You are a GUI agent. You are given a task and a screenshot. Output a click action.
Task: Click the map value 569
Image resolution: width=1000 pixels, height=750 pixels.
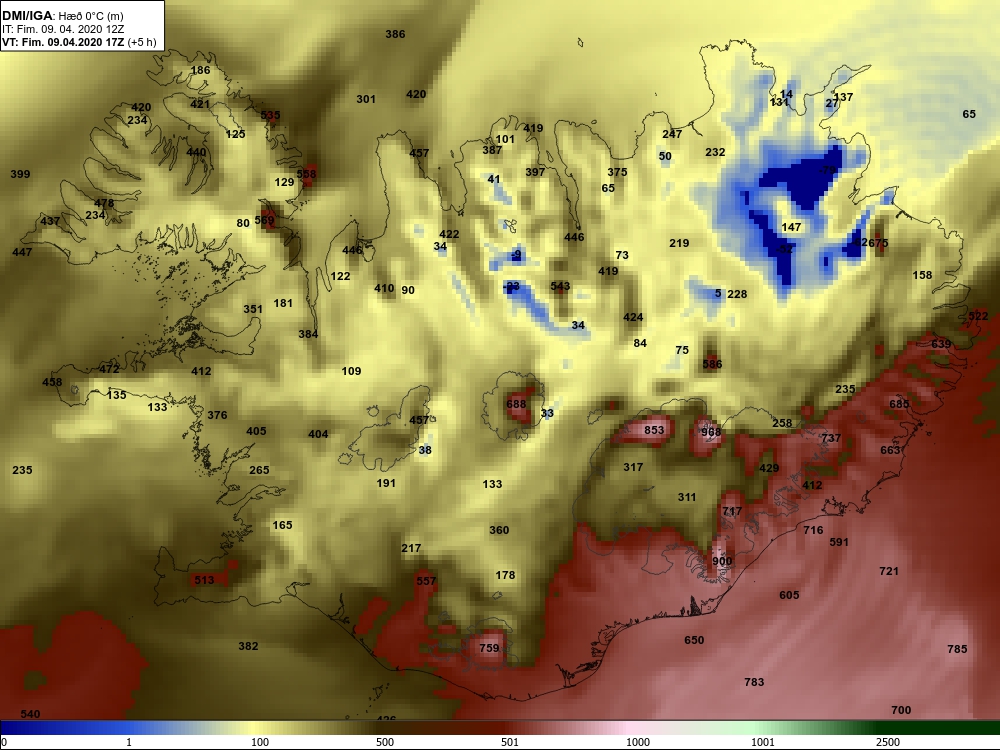pos(264,221)
